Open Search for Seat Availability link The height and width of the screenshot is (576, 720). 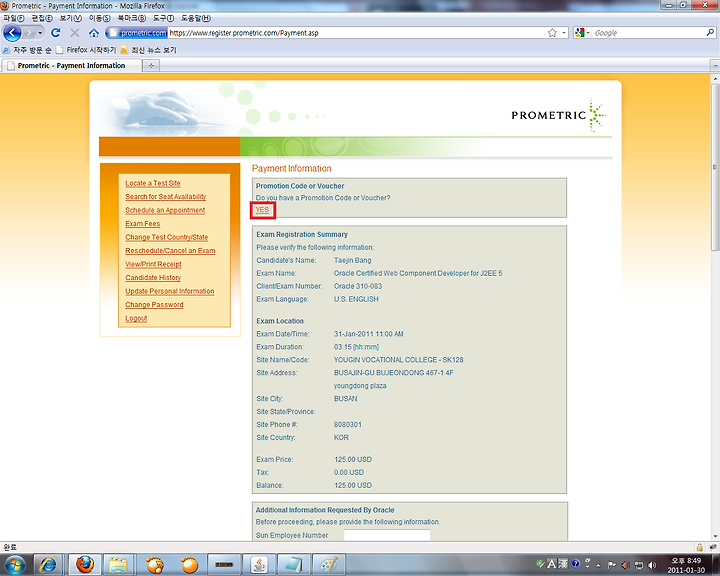(166, 197)
